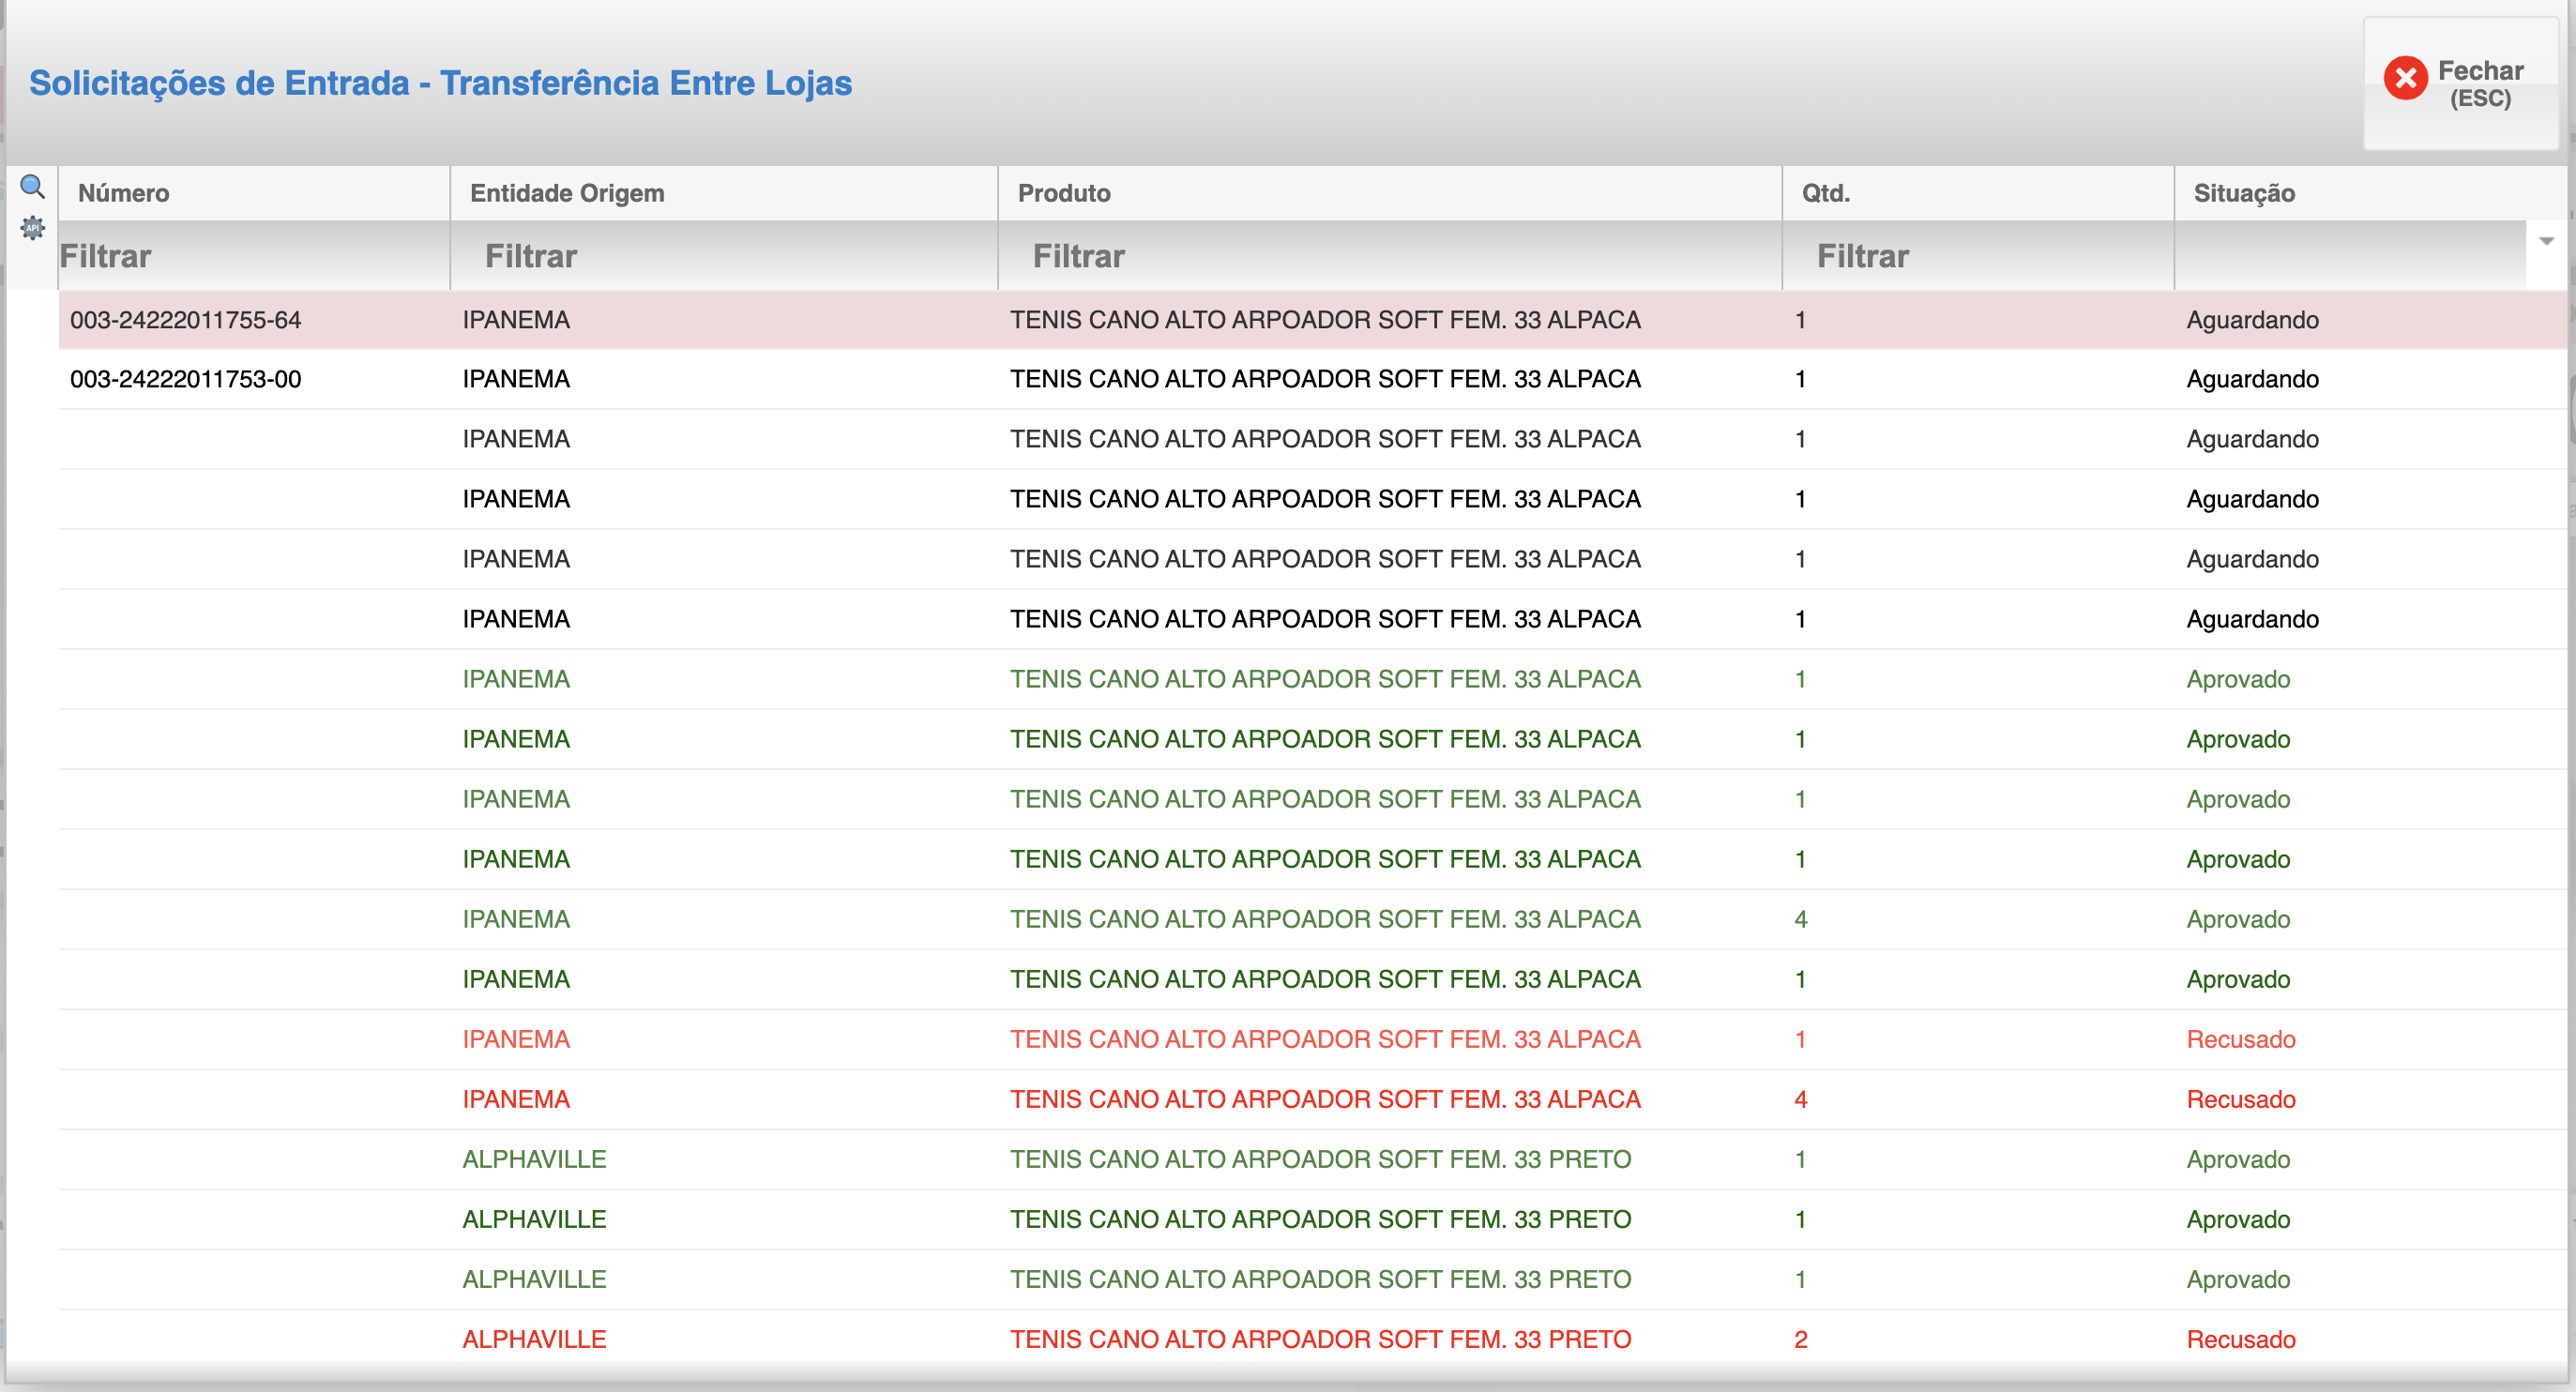
Task: Select request 003-24222011755-64 row
Action: [x=185, y=320]
